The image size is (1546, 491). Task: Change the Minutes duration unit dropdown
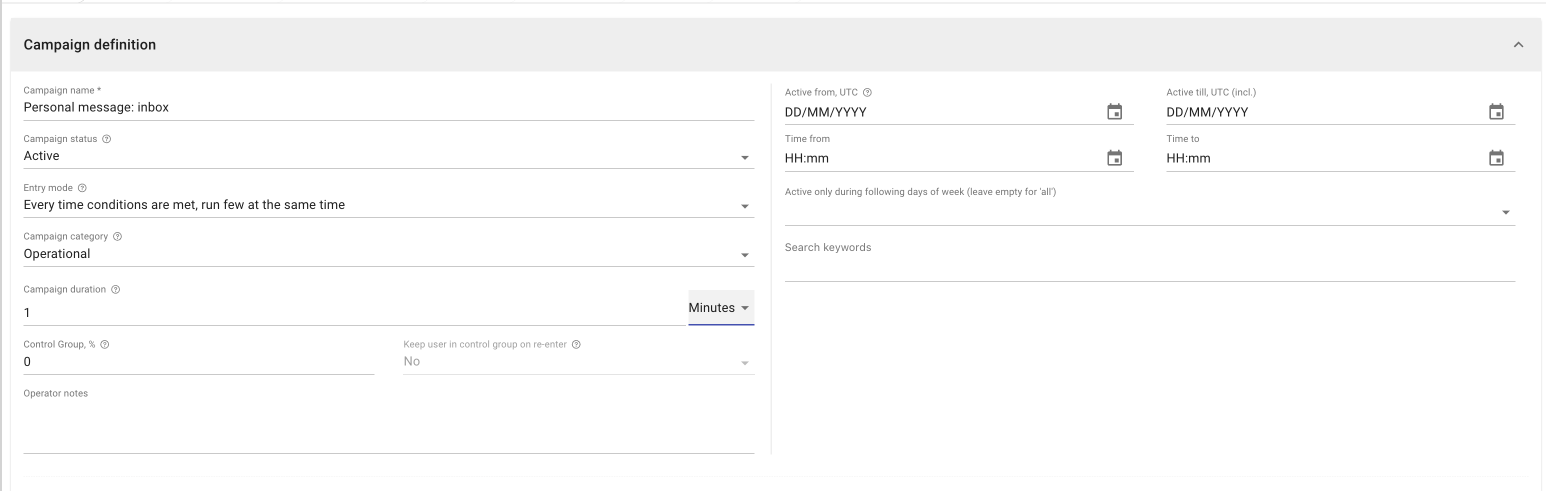pos(721,308)
